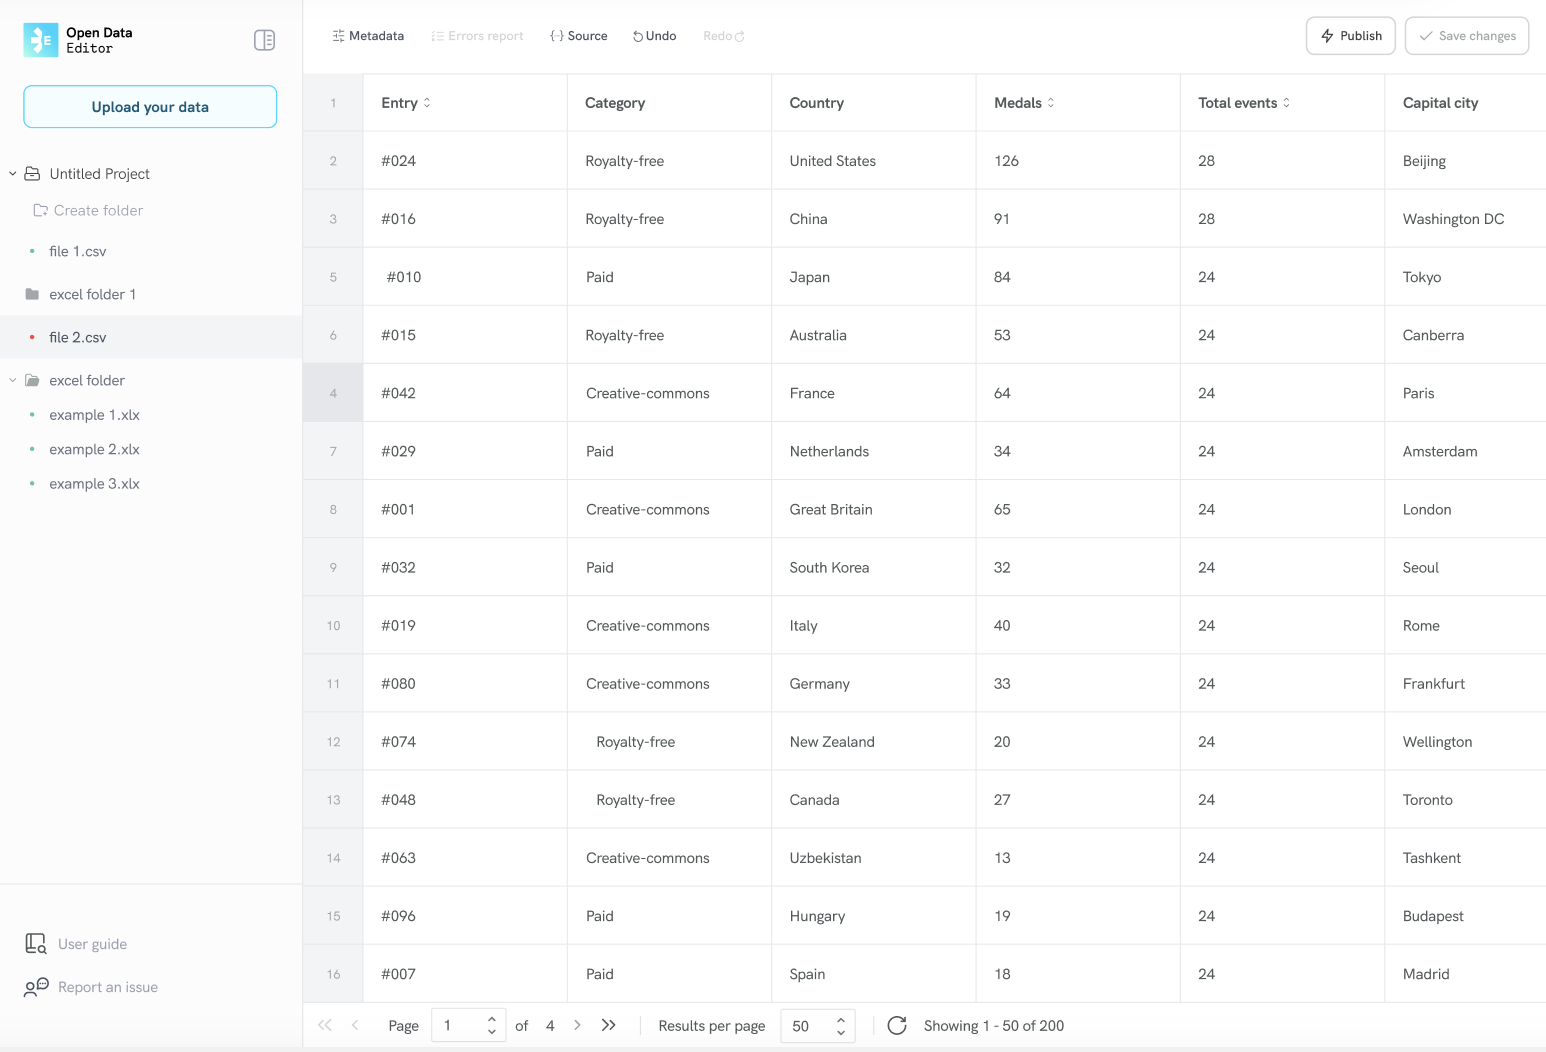
Task: View the Errors report
Action: [477, 35]
